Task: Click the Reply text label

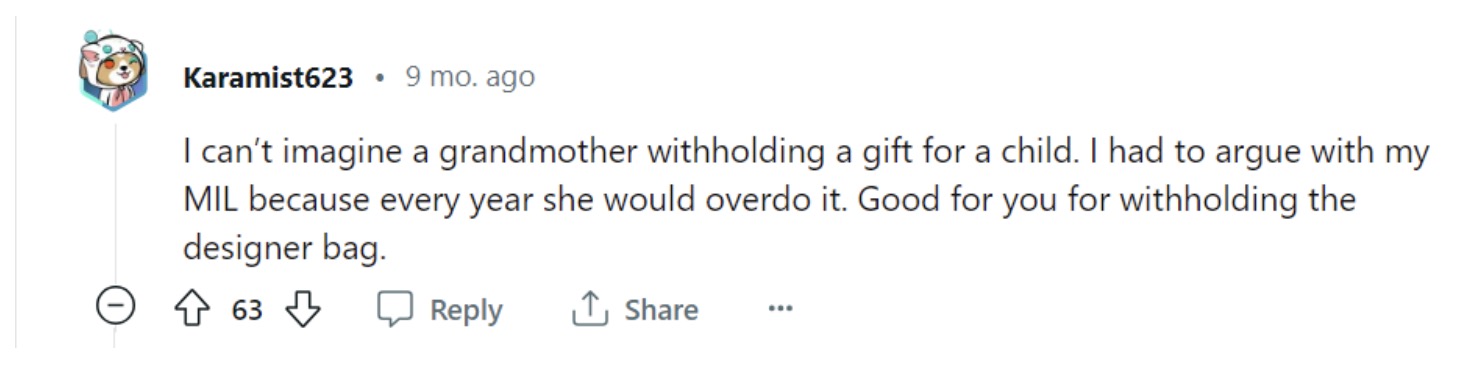Action: pyautogui.click(x=466, y=310)
